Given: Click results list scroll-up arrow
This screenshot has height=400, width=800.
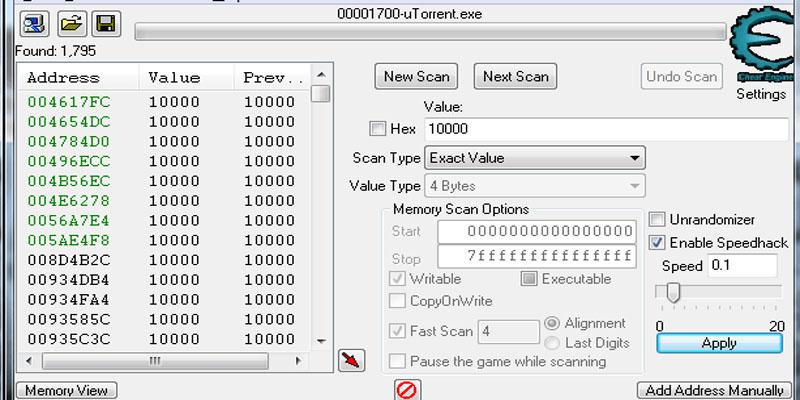Looking at the screenshot, I should (321, 75).
